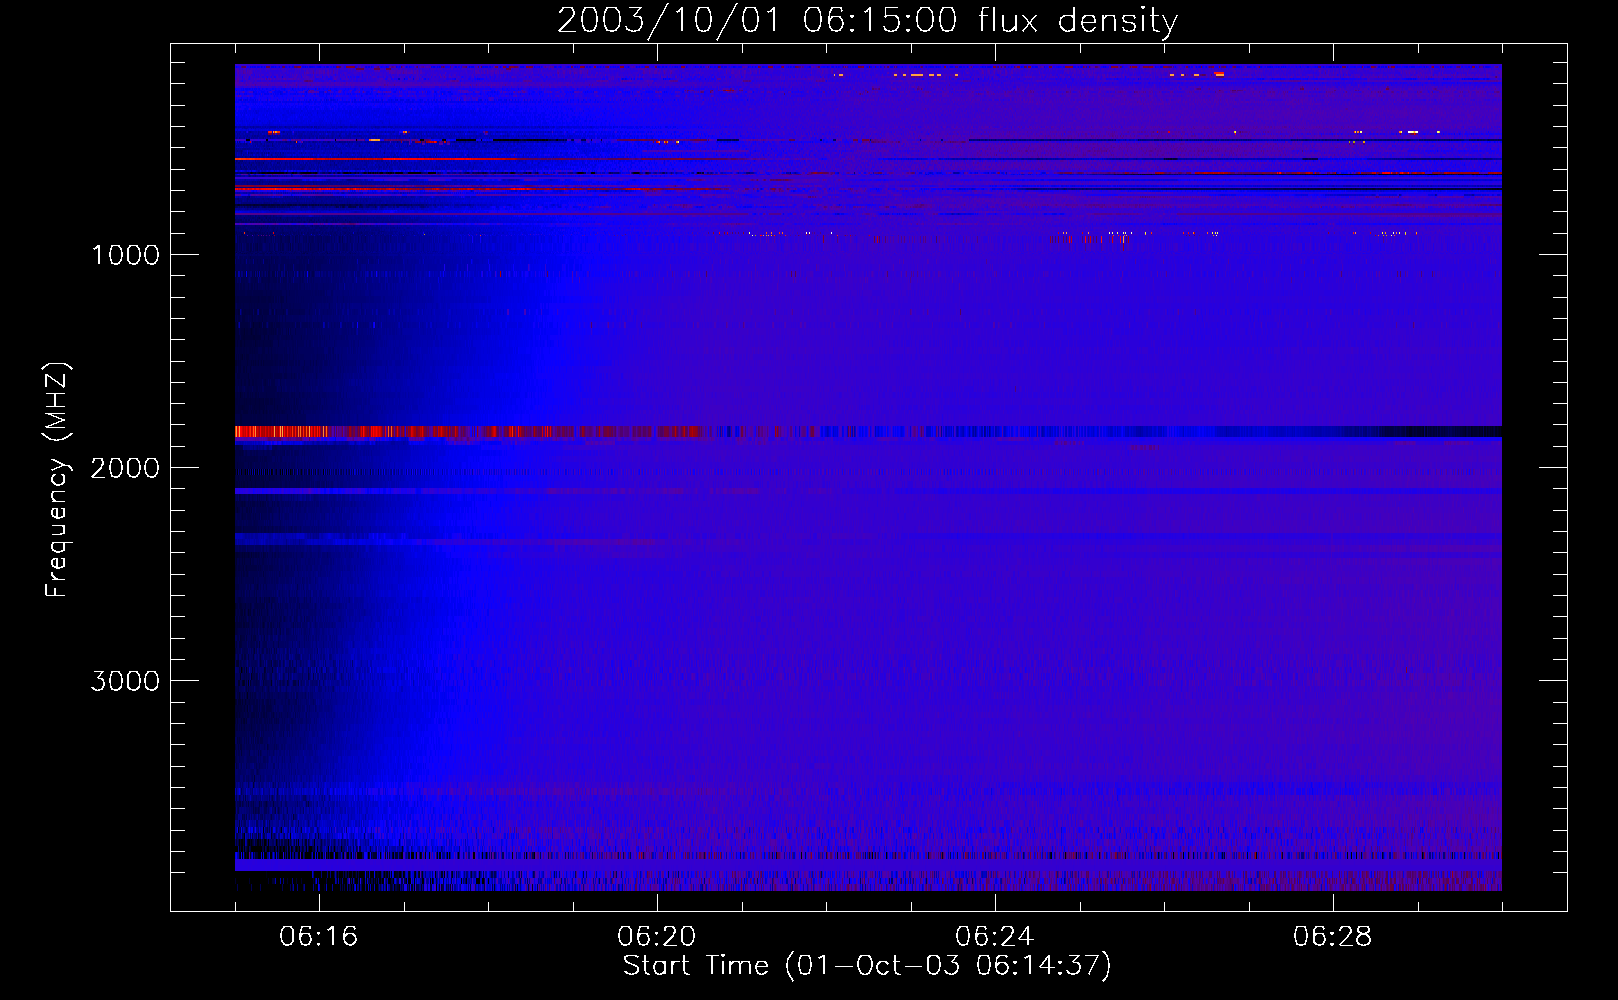Image resolution: width=1618 pixels, height=1000 pixels.
Task: Click the "2000" frequency tick label
Action: coord(125,468)
